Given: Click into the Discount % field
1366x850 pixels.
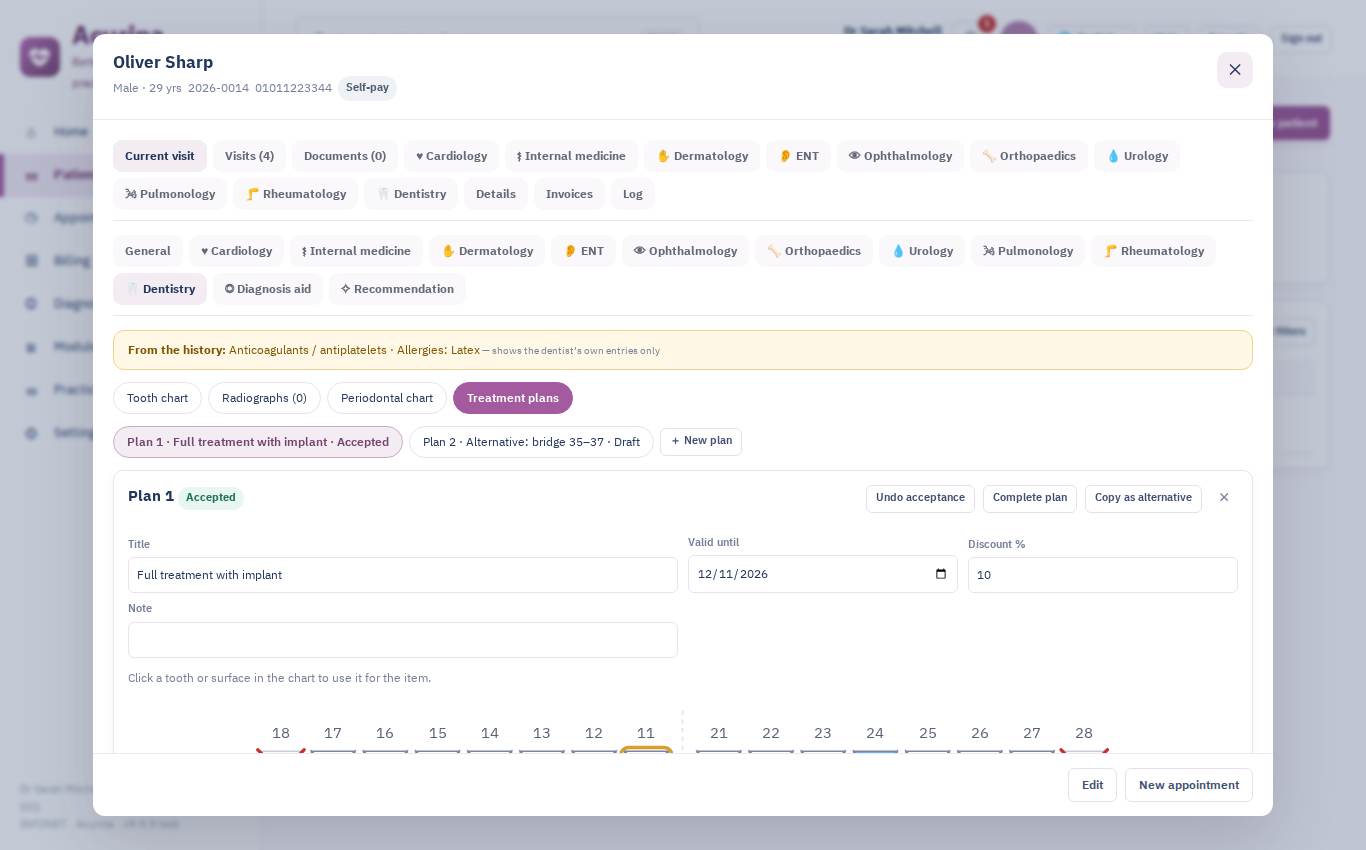Looking at the screenshot, I should (1103, 575).
